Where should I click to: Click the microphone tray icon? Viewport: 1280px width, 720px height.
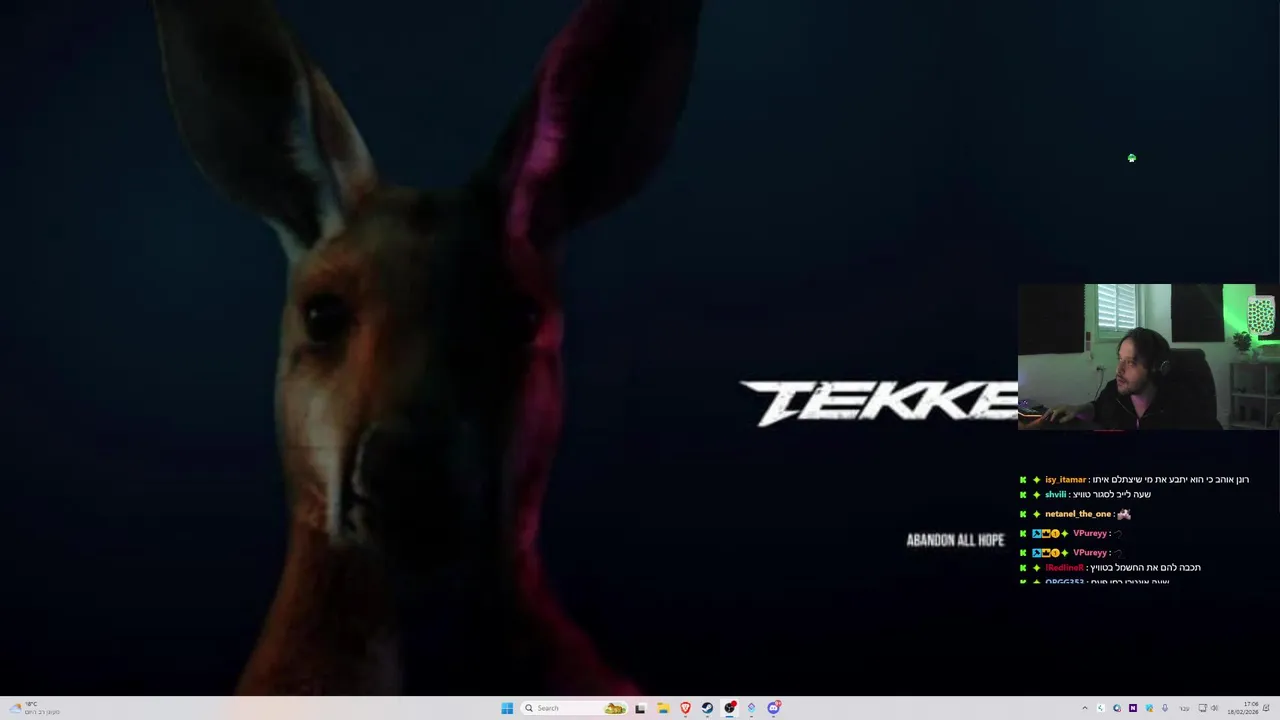1165,708
